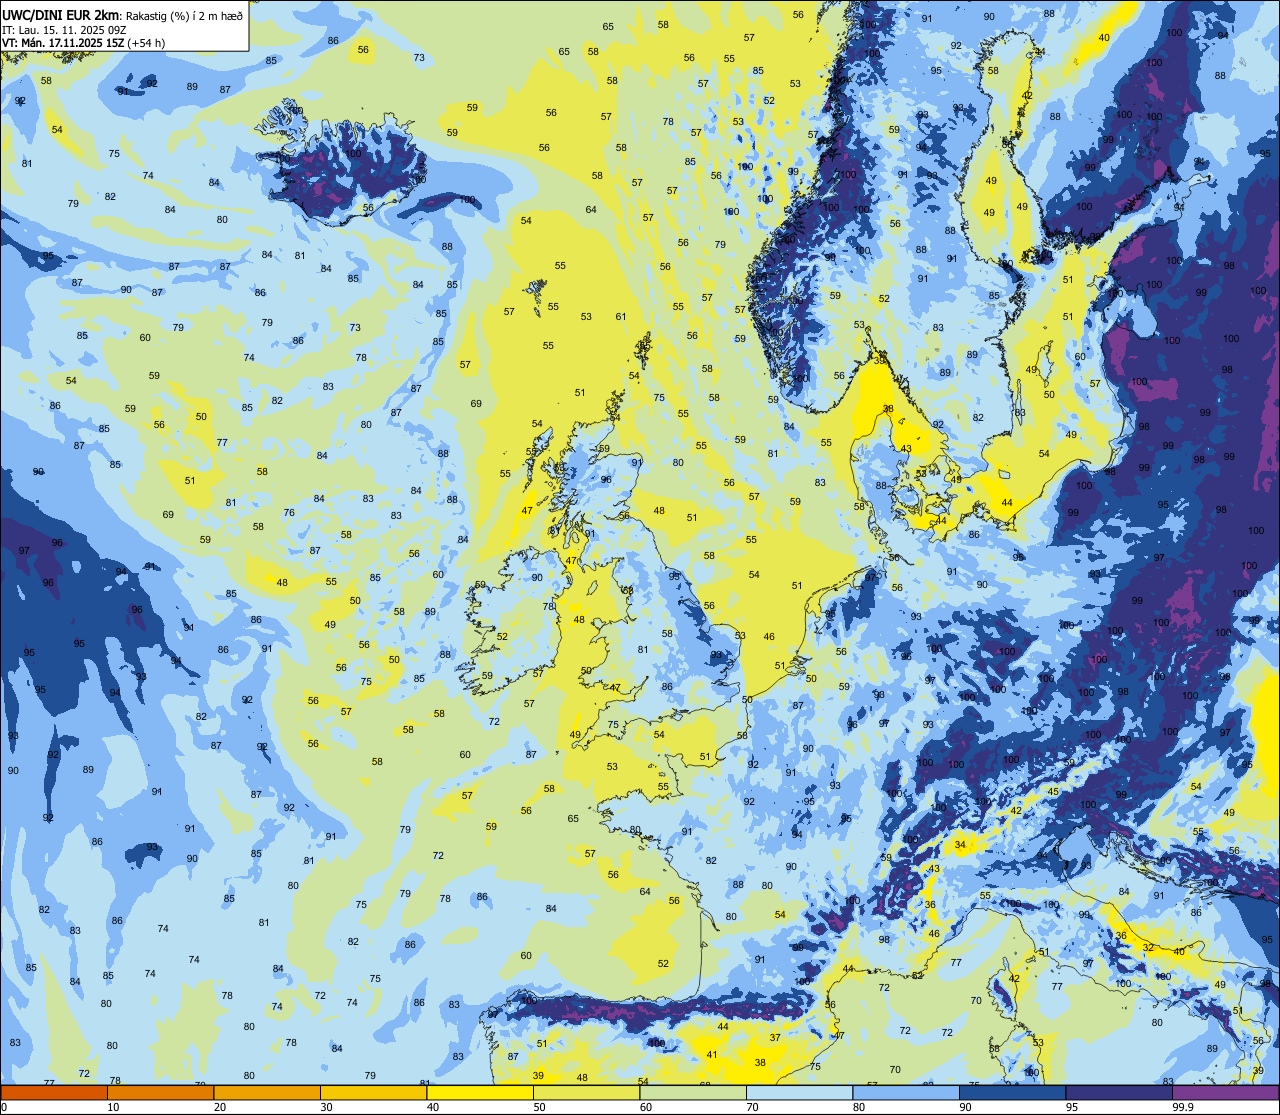Click the color scale tick label '80'
The width and height of the screenshot is (1280, 1115).
click(859, 1107)
